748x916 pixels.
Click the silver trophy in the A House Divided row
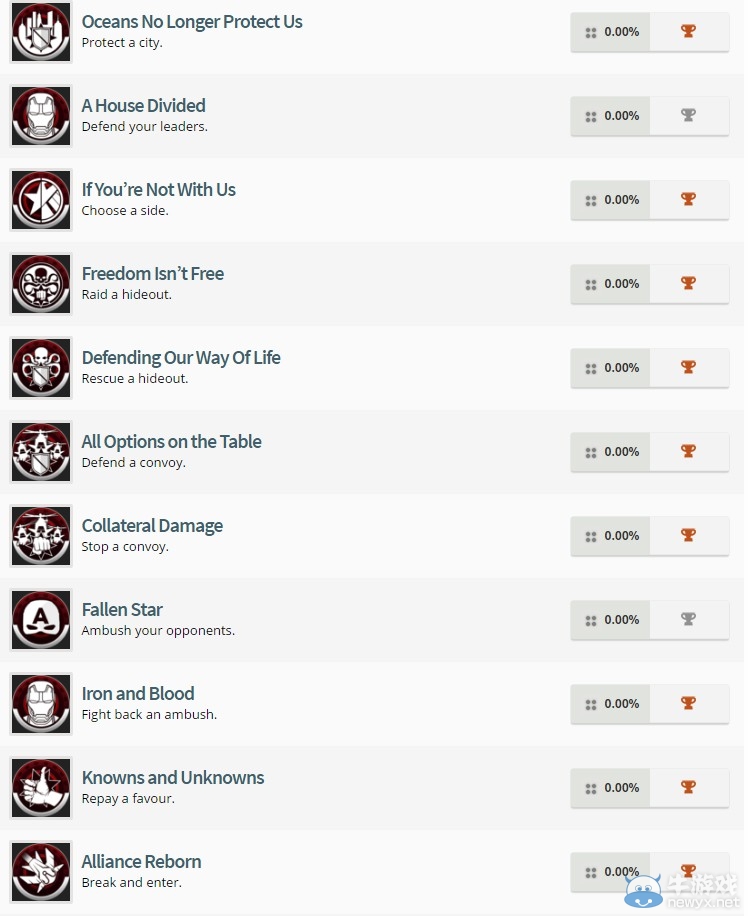688,115
